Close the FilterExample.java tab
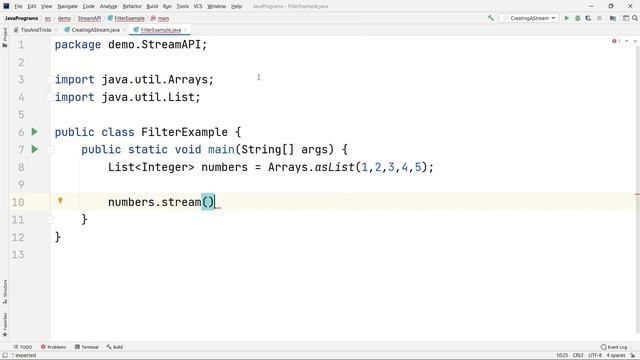 coord(185,30)
